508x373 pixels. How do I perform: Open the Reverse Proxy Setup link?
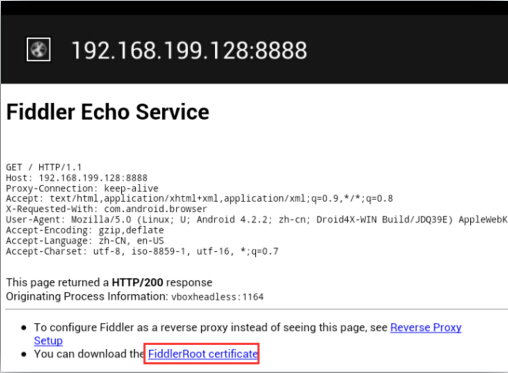(426, 328)
